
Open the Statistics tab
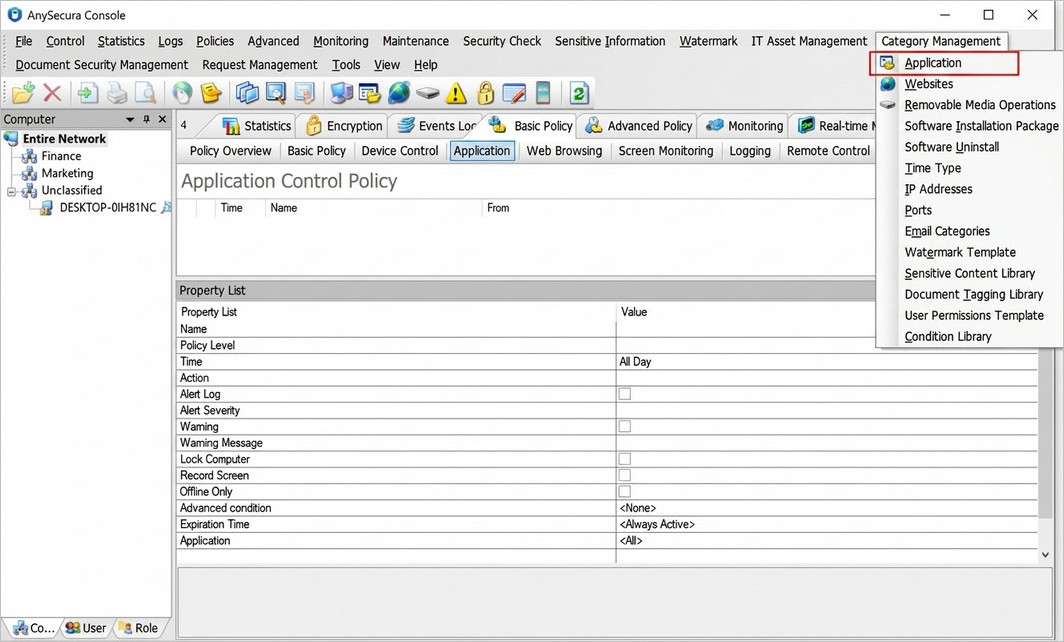click(257, 126)
